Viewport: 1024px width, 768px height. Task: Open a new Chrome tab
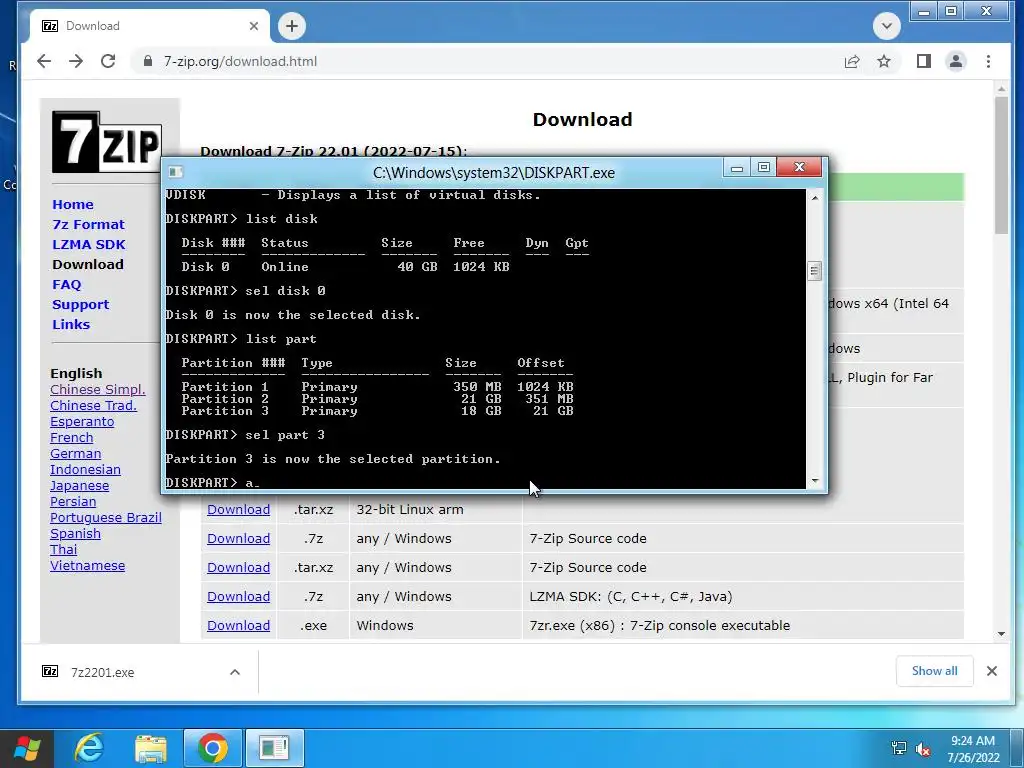292,26
